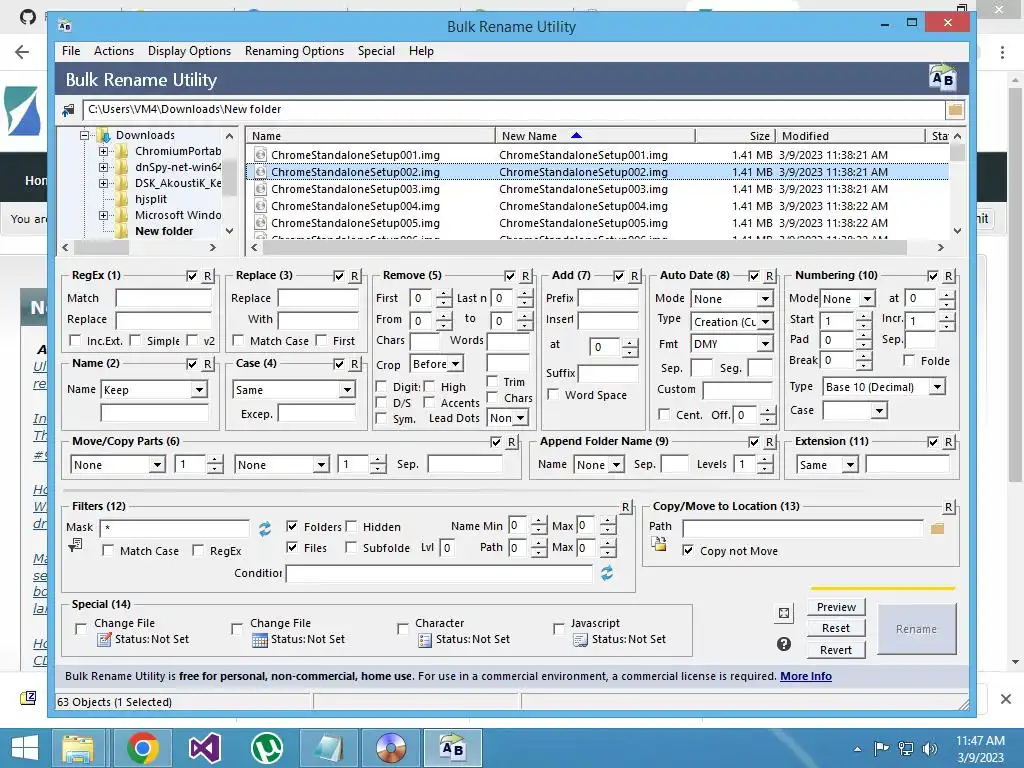1024x768 pixels.
Task: Click the Preview button
Action: (836, 607)
